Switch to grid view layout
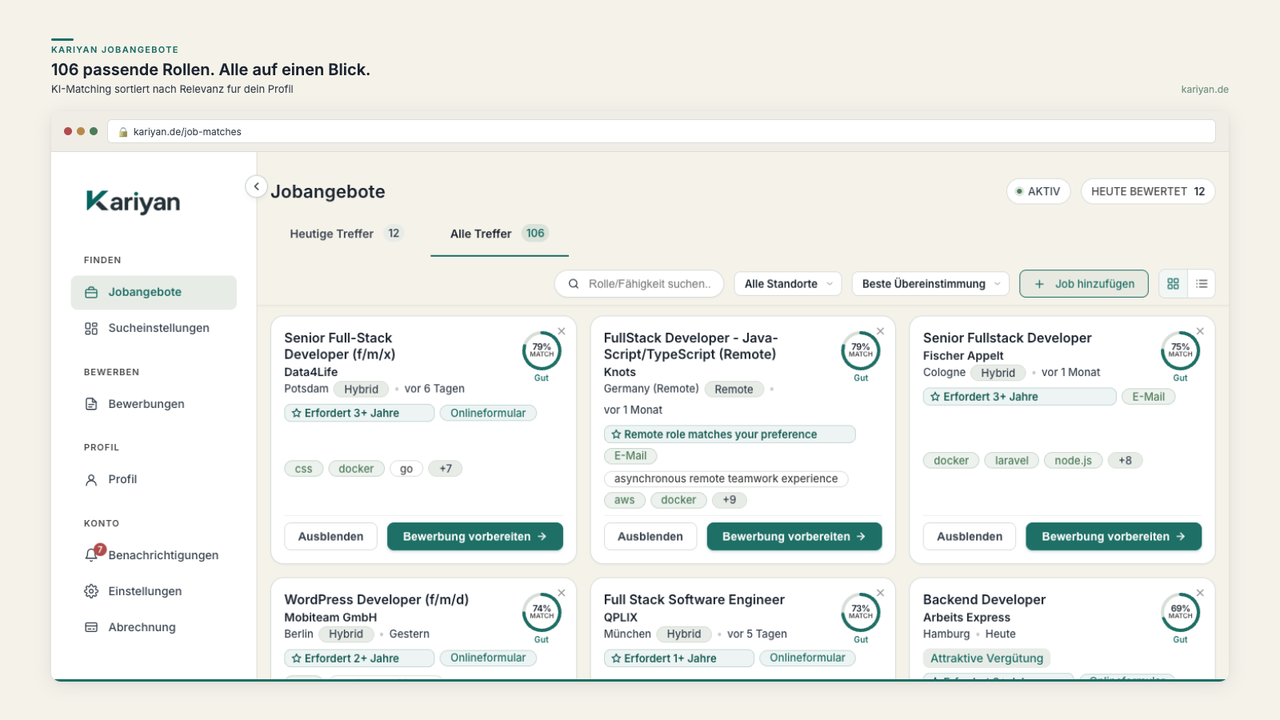 (x=1173, y=284)
